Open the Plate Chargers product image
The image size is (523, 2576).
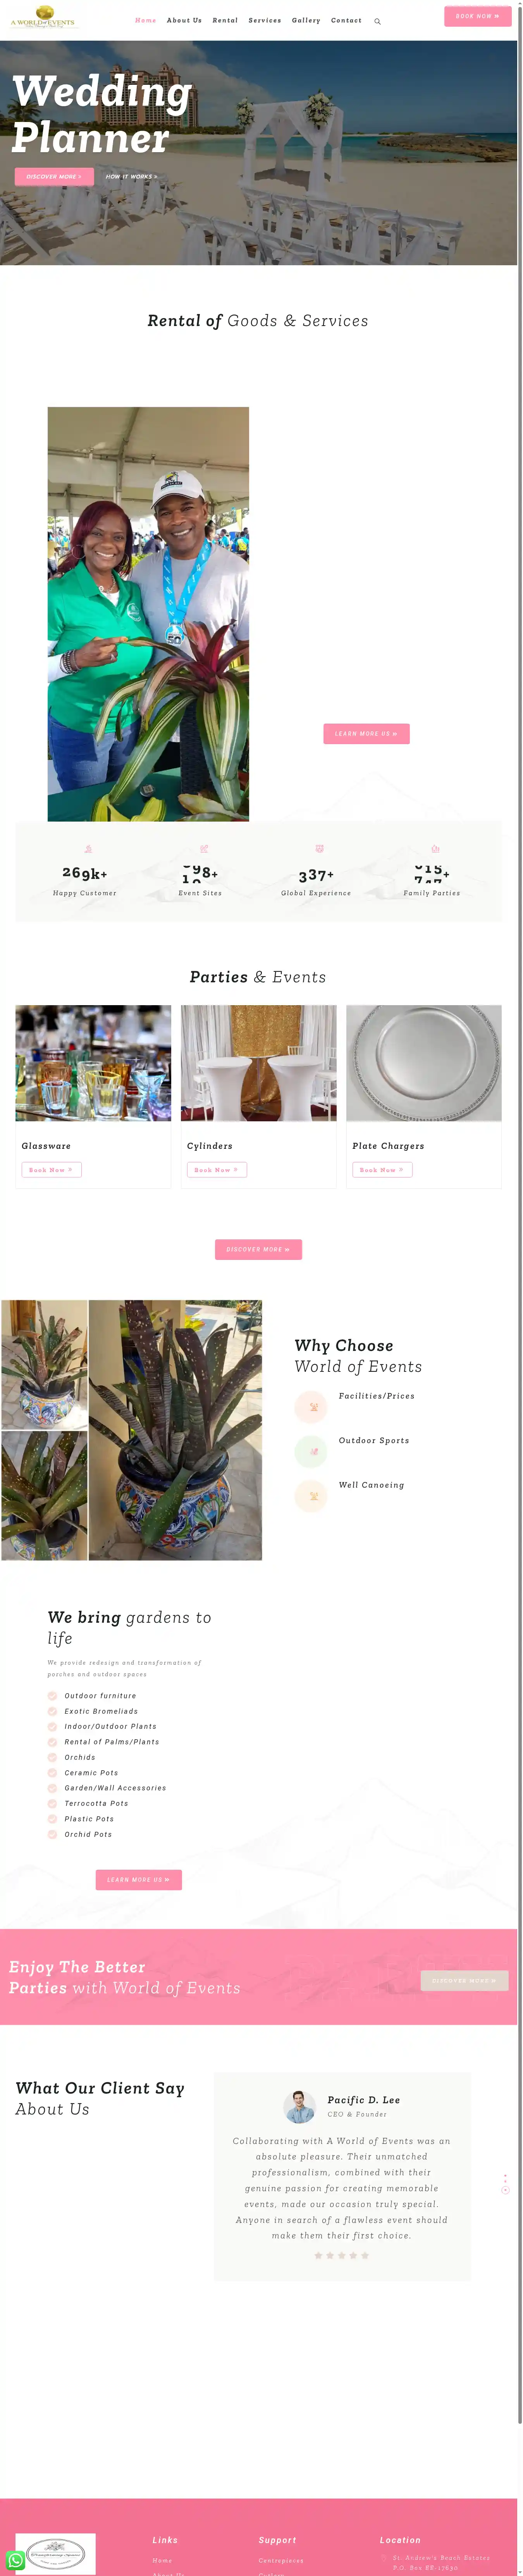point(424,1063)
